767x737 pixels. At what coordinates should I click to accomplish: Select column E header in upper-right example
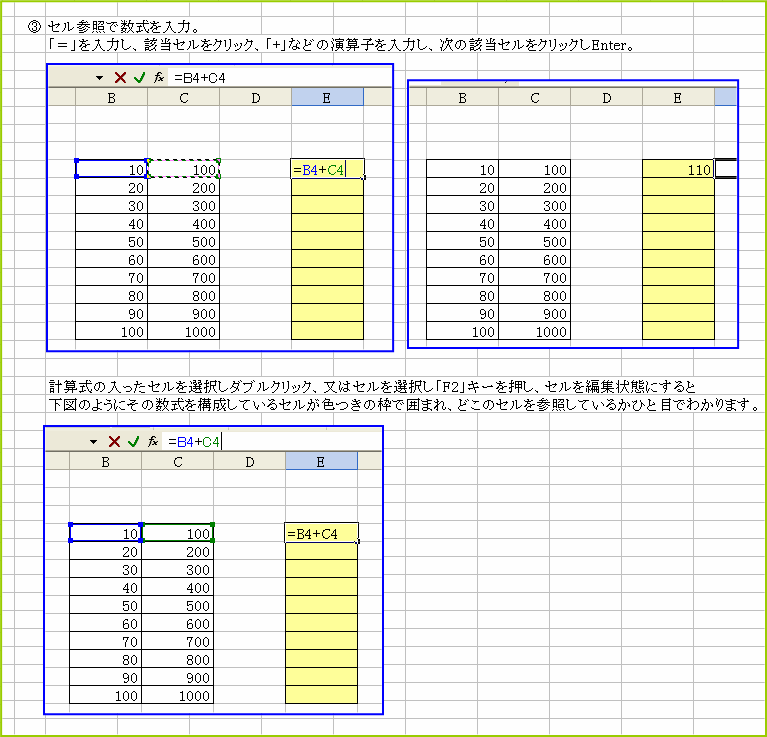pos(678,97)
